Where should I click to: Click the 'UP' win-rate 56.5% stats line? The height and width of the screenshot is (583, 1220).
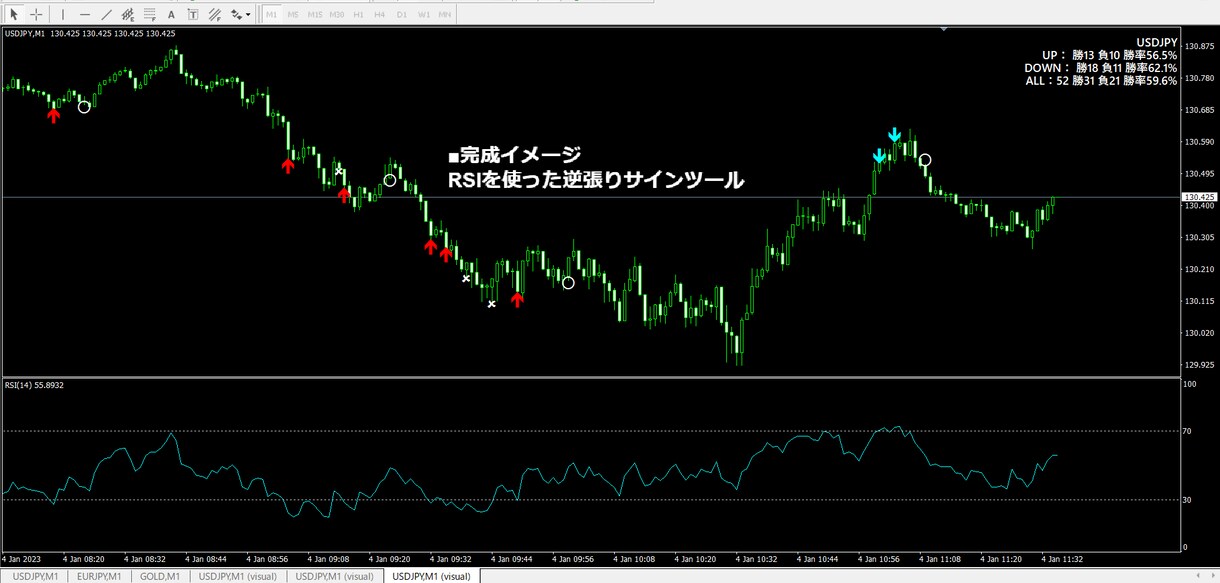tap(1109, 56)
